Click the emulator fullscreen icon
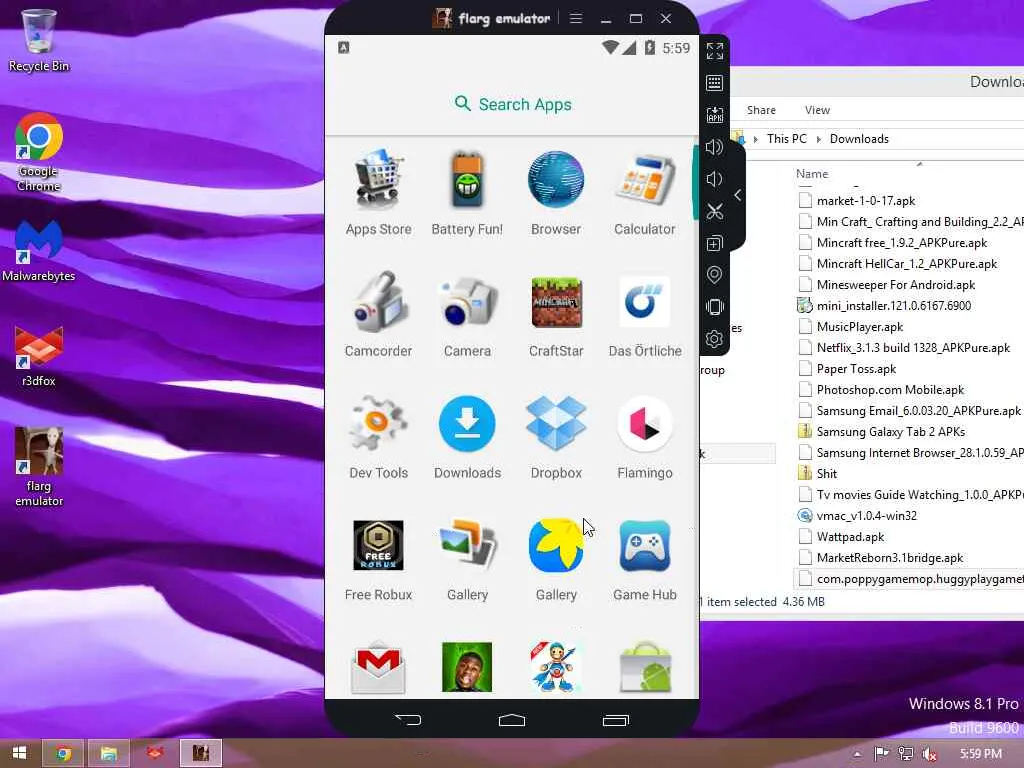This screenshot has height=768, width=1024. click(x=714, y=51)
